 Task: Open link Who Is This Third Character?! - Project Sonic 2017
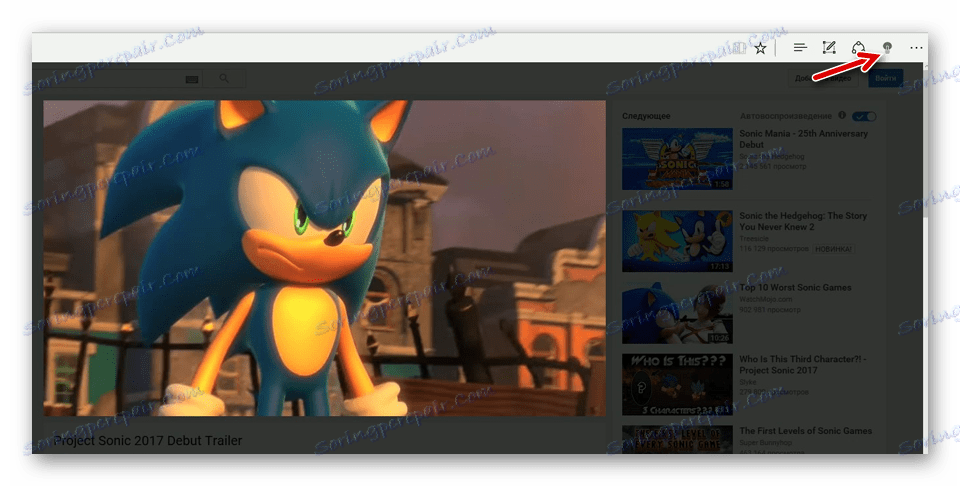tap(803, 365)
